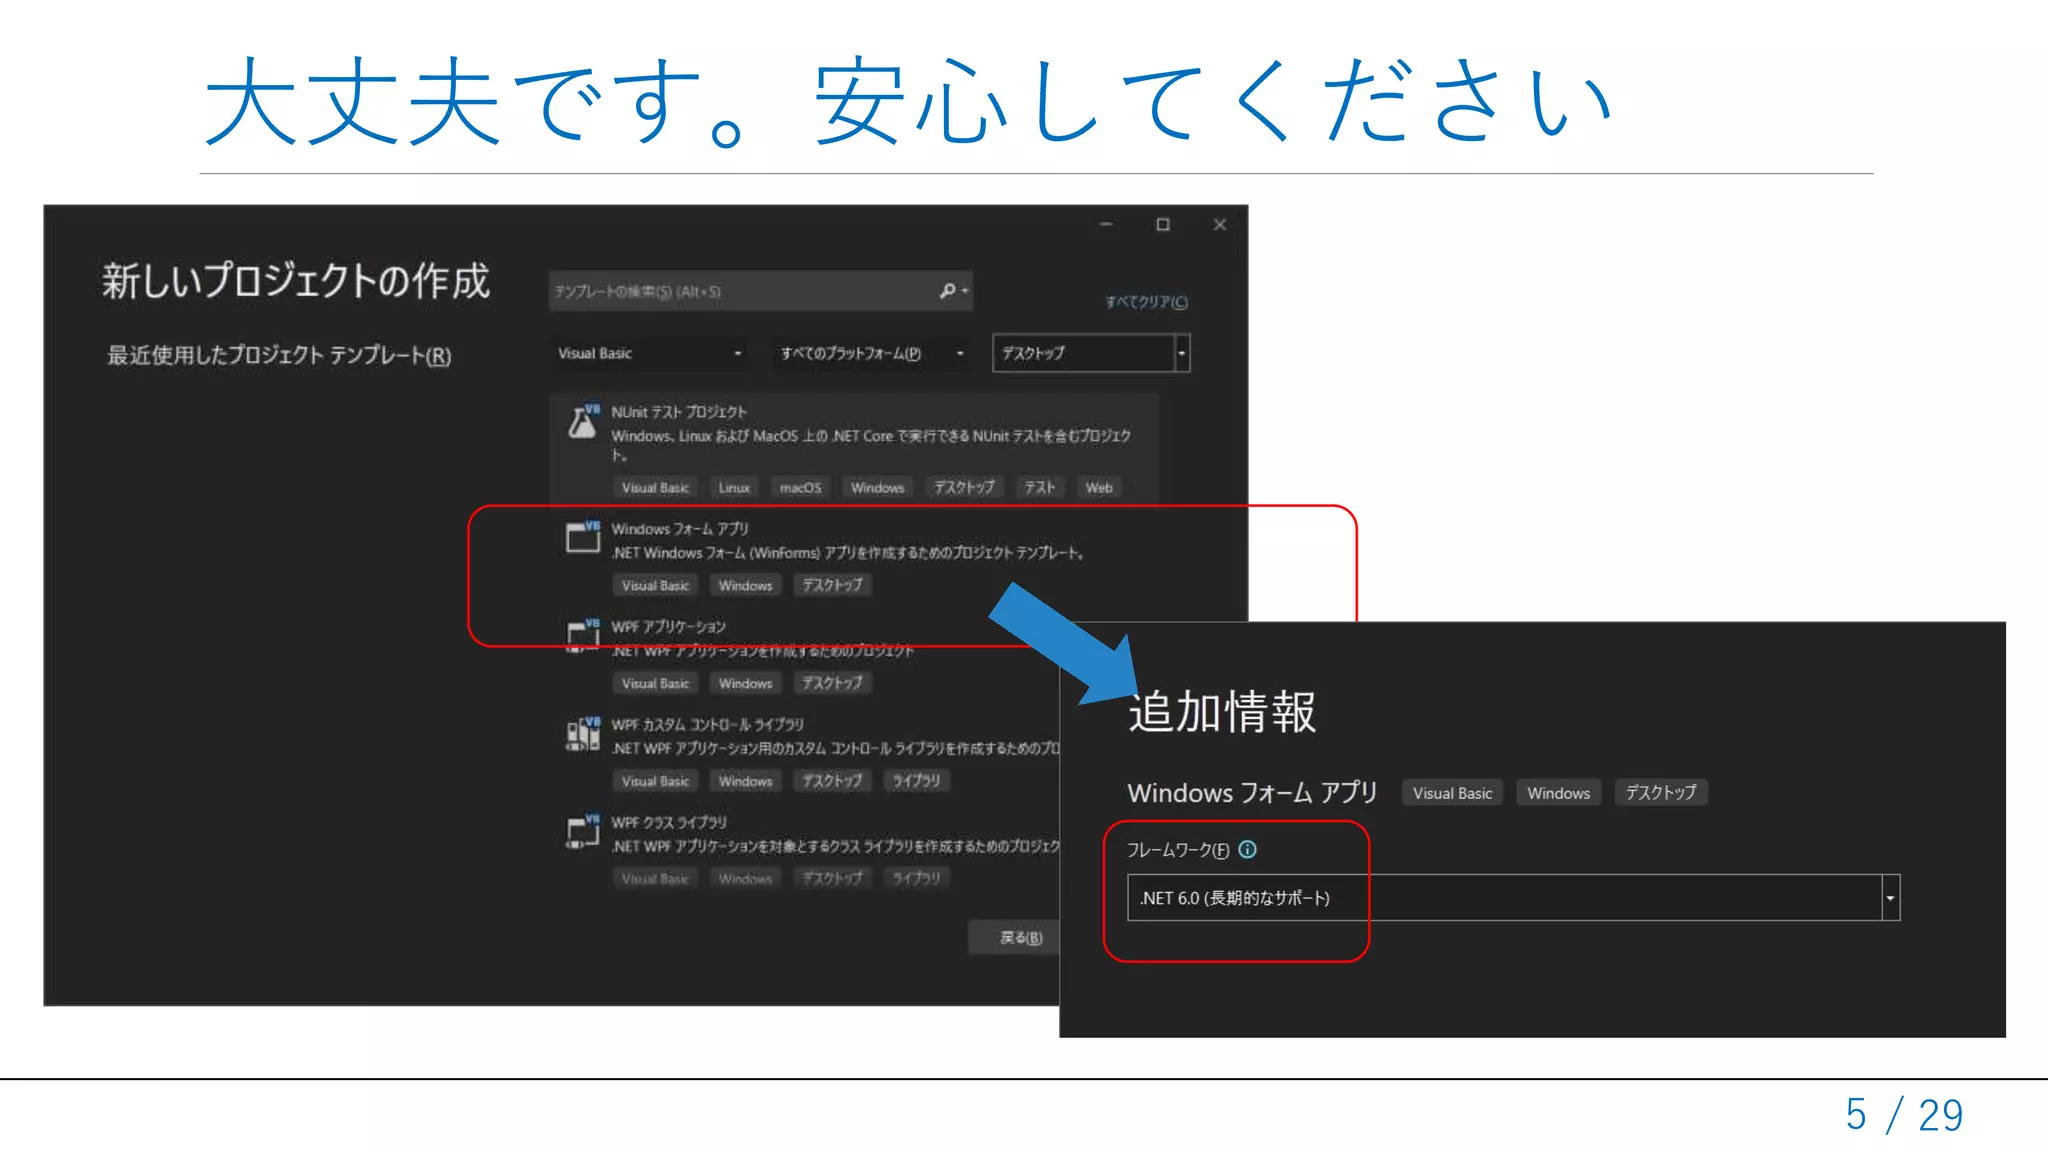Viewport: 2048px width, 1152px height.
Task: Click Windows tag in 追加情報 panel
Action: pyautogui.click(x=1558, y=793)
